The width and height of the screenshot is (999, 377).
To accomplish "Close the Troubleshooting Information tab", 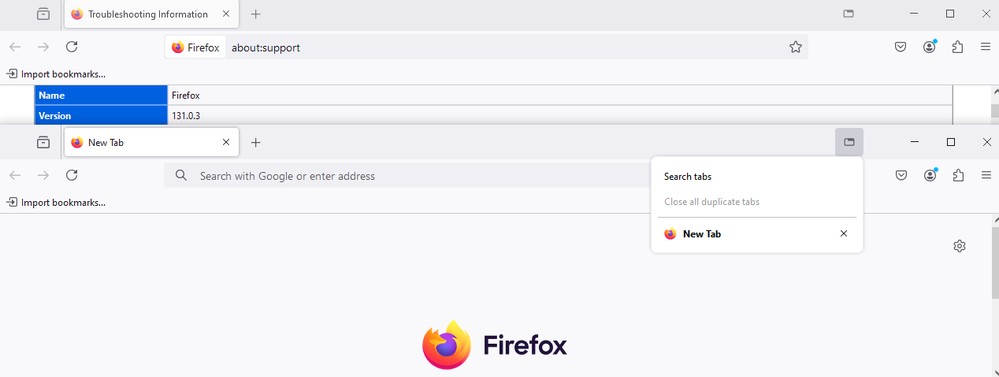I will (x=226, y=14).
